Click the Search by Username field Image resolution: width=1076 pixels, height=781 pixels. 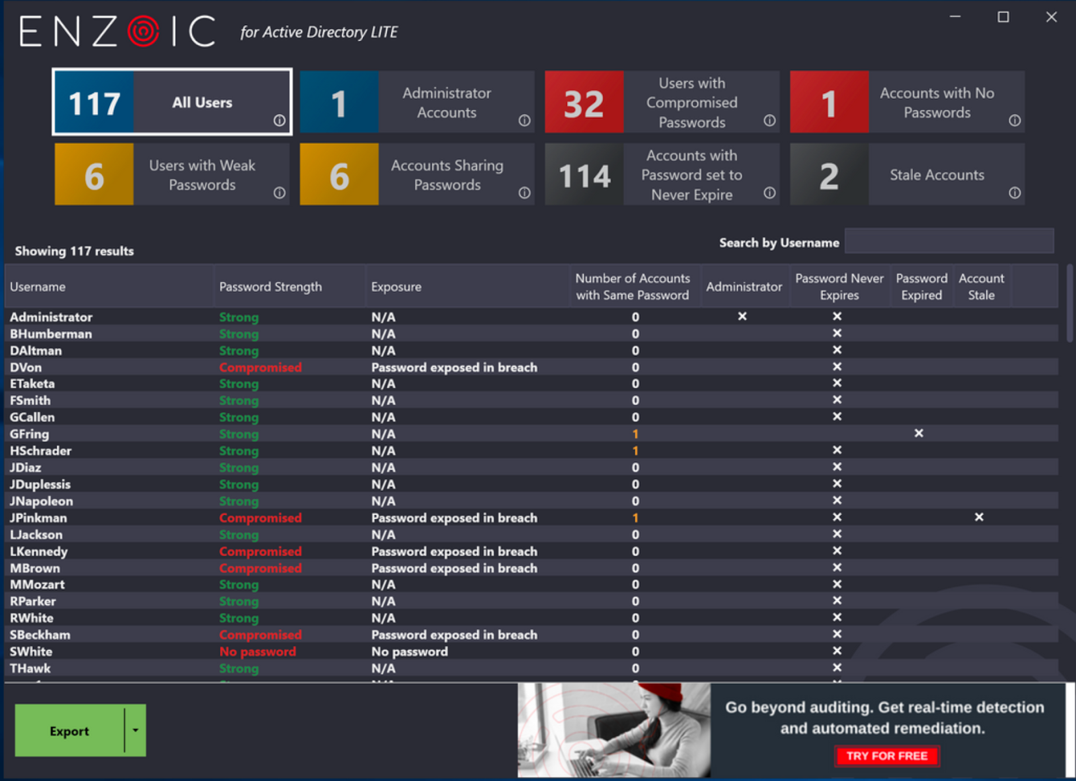pos(948,240)
